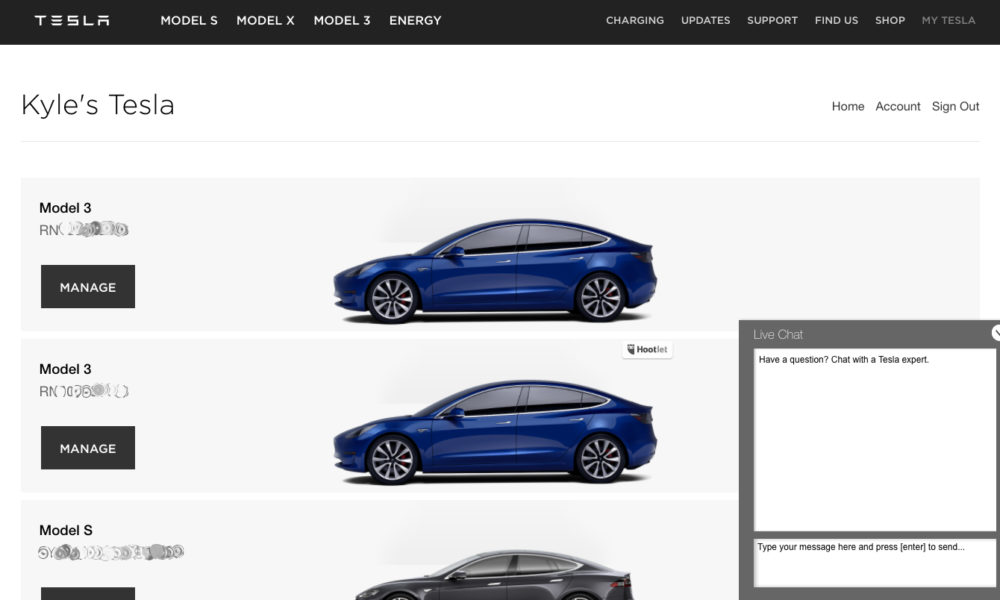1000x600 pixels.
Task: Manage the first Model 3
Action: coord(88,286)
